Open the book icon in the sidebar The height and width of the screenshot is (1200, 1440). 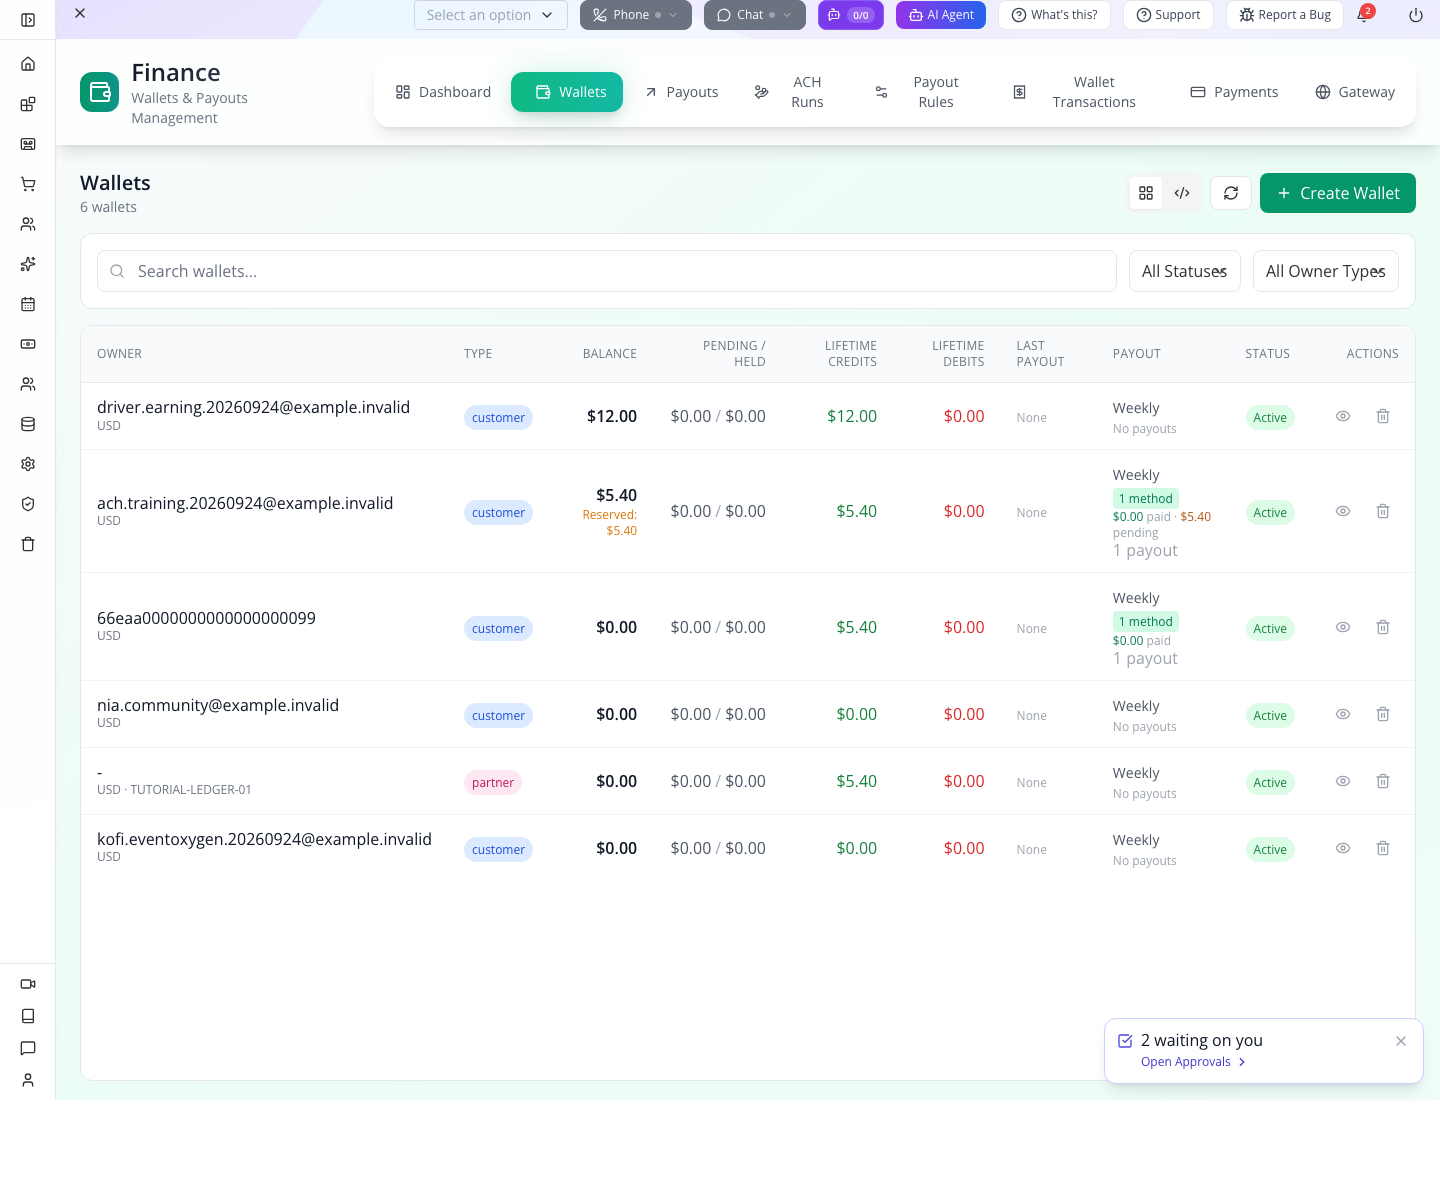pos(28,1016)
